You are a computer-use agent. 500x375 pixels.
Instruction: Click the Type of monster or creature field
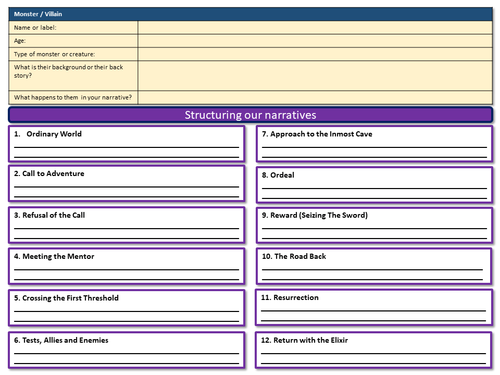315,54
